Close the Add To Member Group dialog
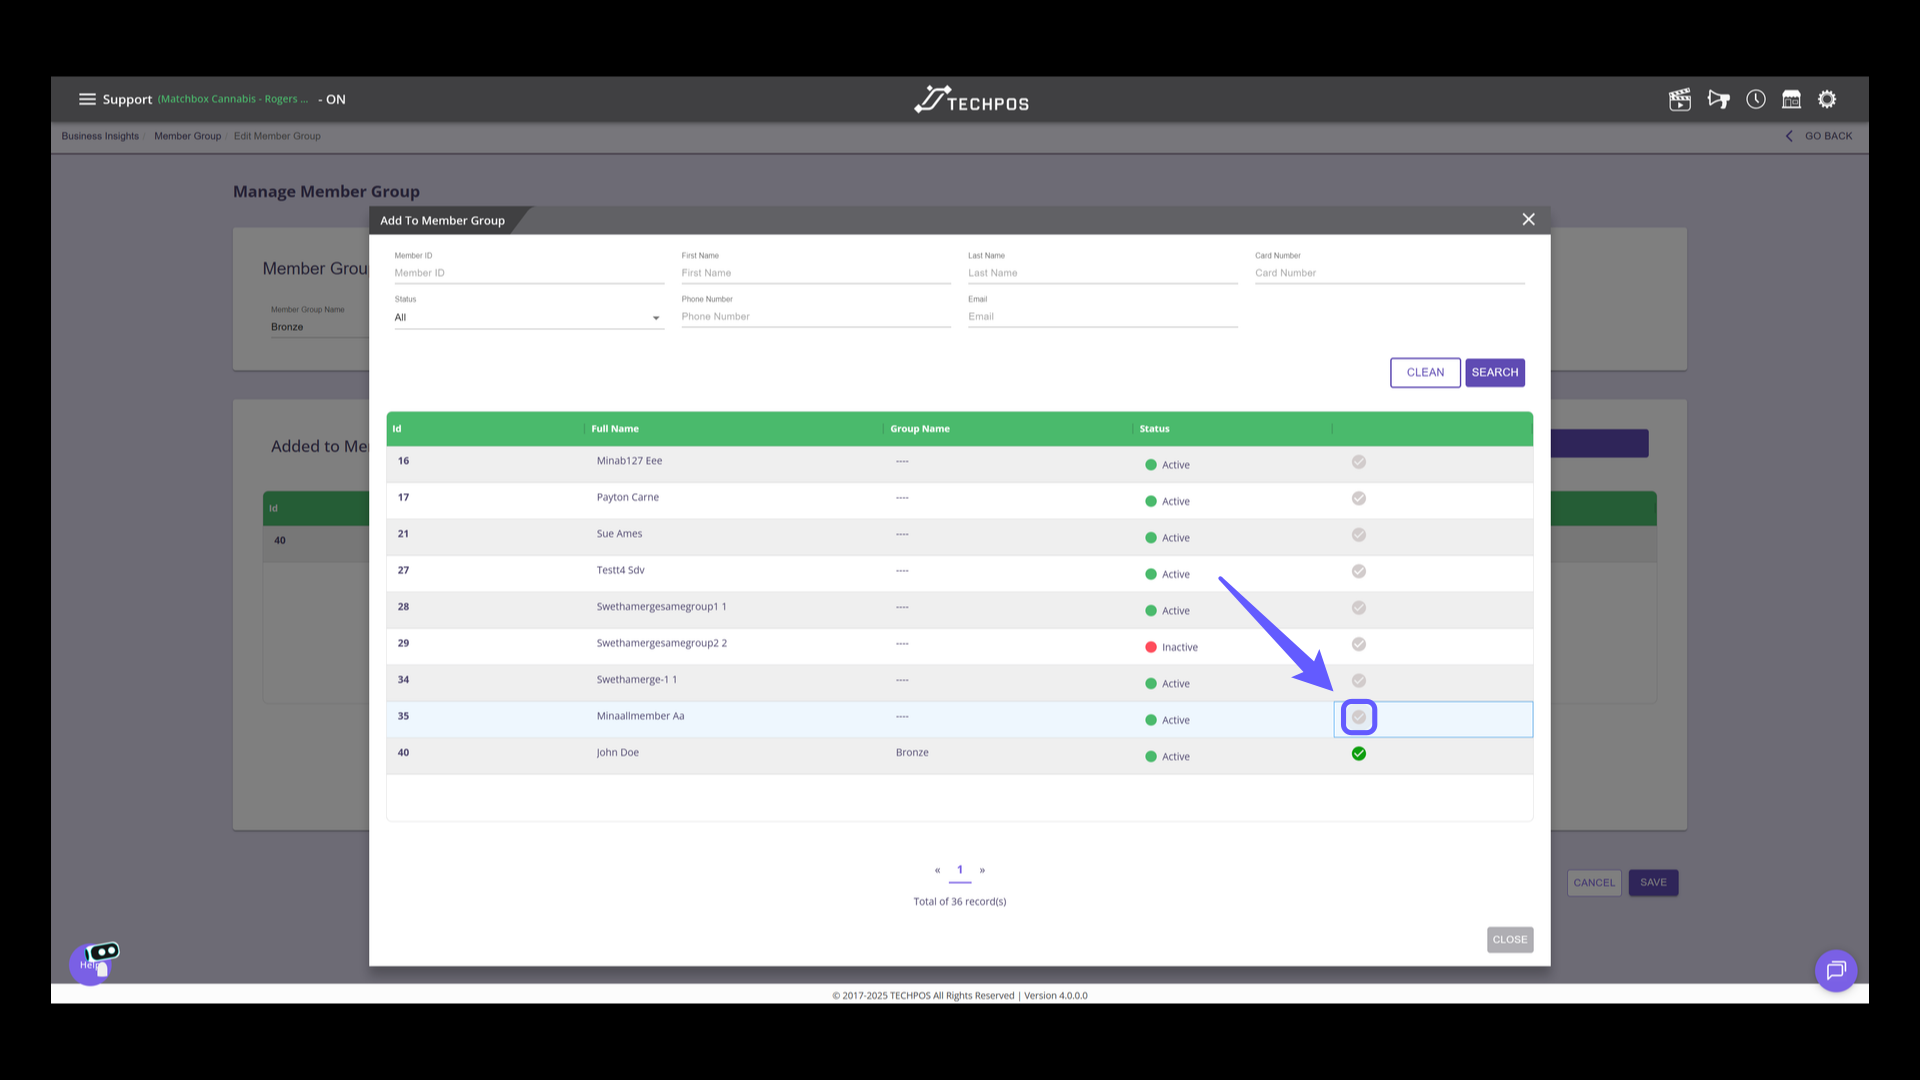 click(x=1528, y=219)
